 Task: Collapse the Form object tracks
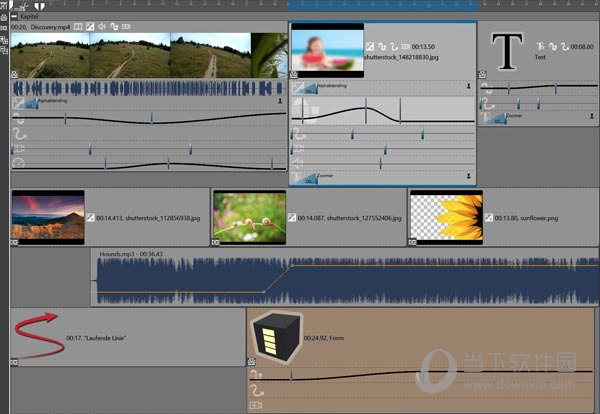click(253, 361)
